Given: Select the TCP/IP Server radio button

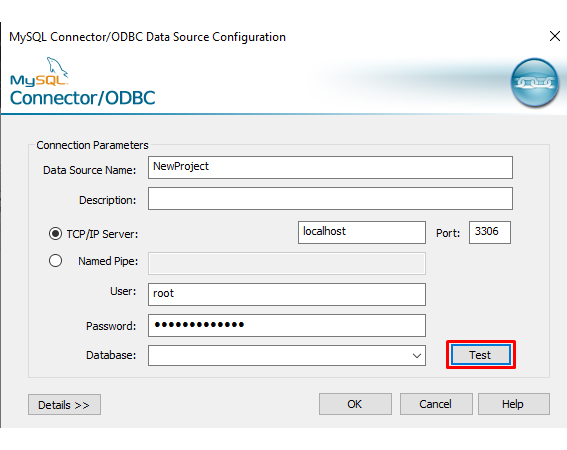Looking at the screenshot, I should click(55, 234).
